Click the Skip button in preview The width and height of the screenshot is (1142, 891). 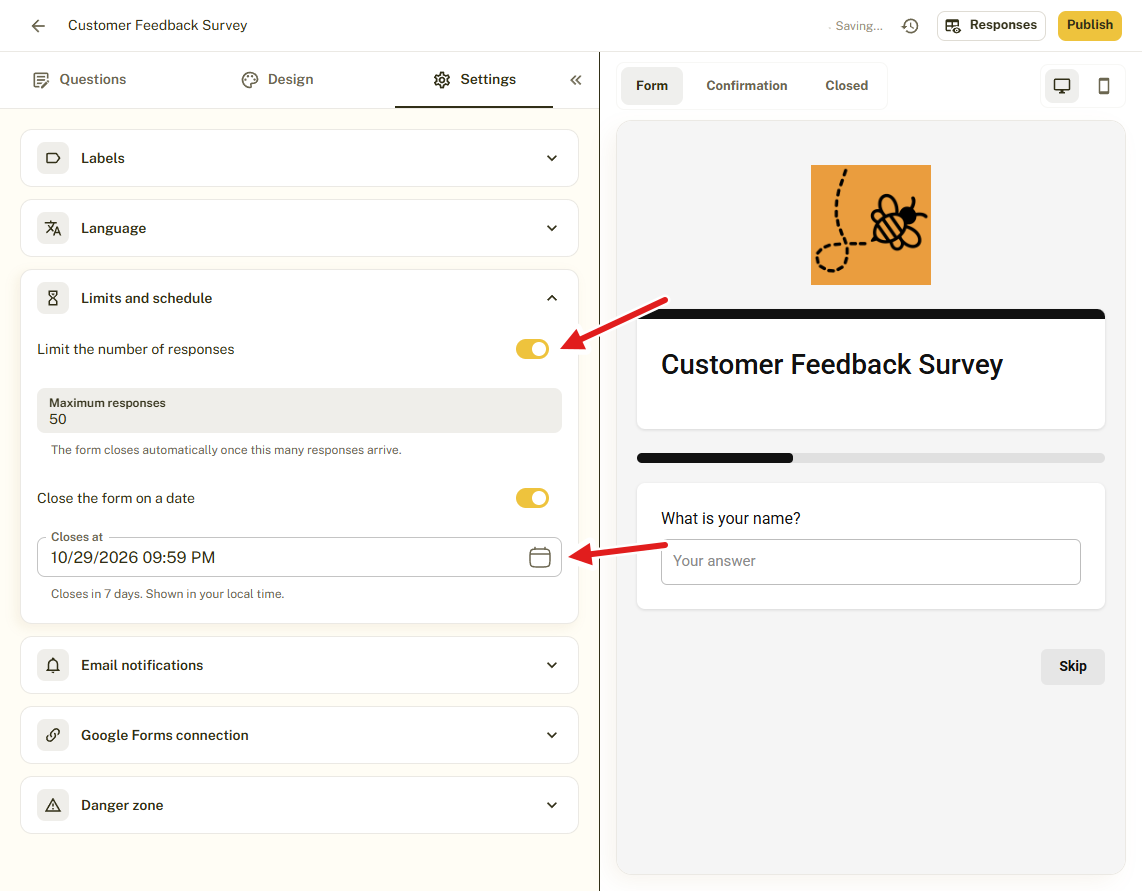(1072, 667)
